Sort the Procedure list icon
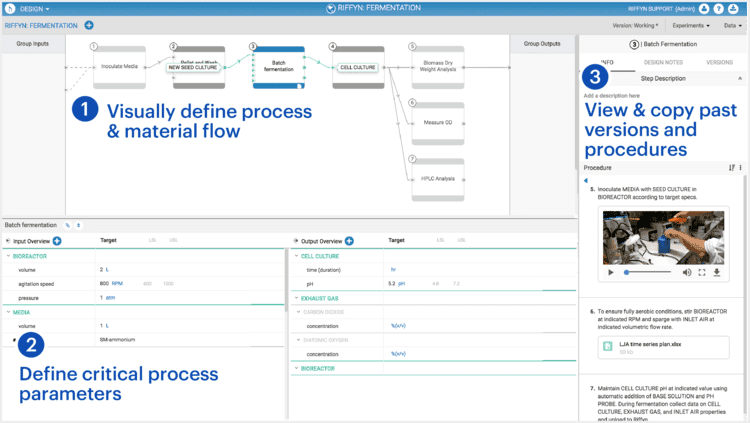 coord(731,168)
